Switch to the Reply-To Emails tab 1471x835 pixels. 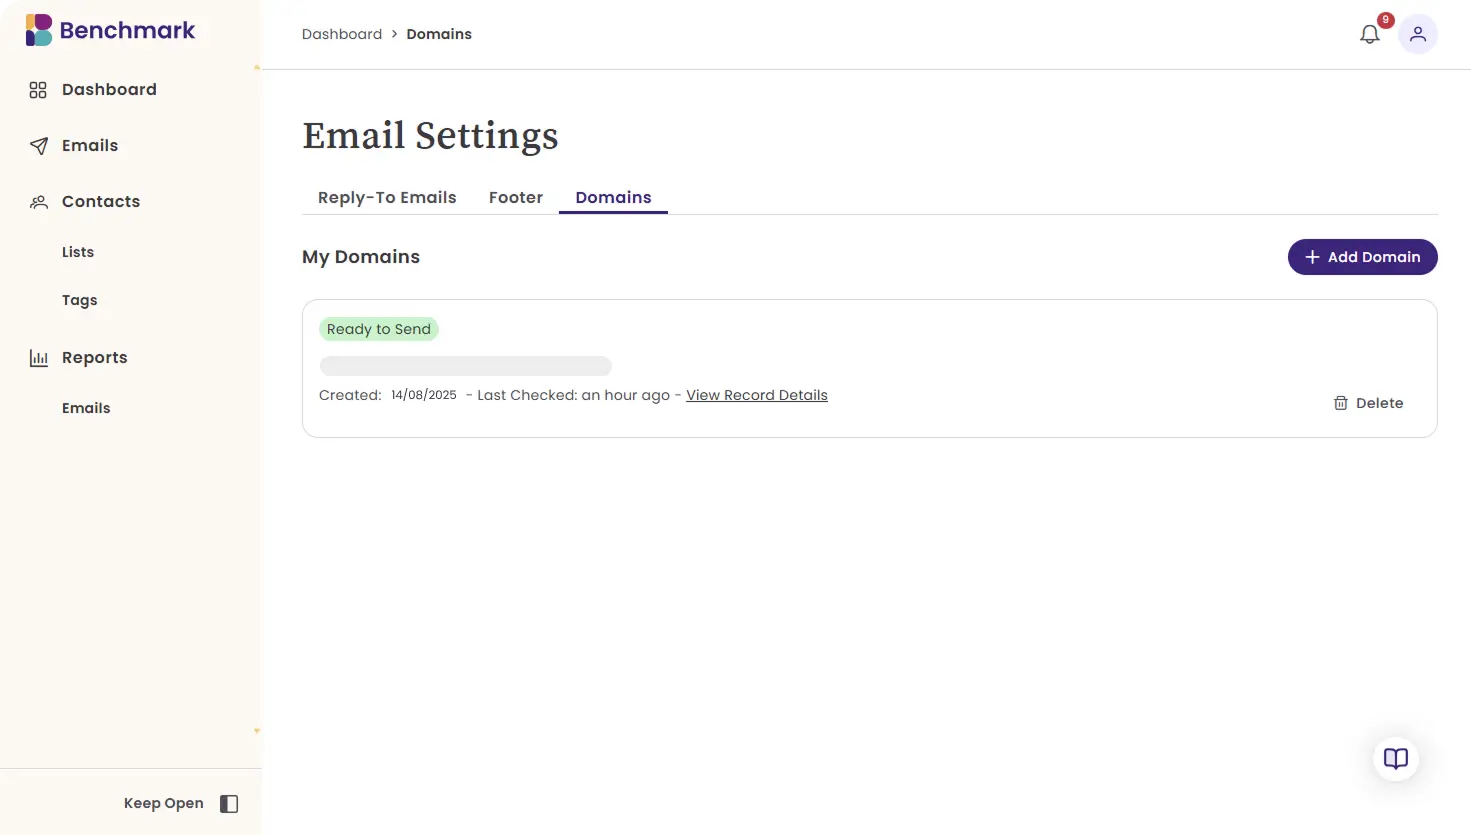pyautogui.click(x=386, y=197)
